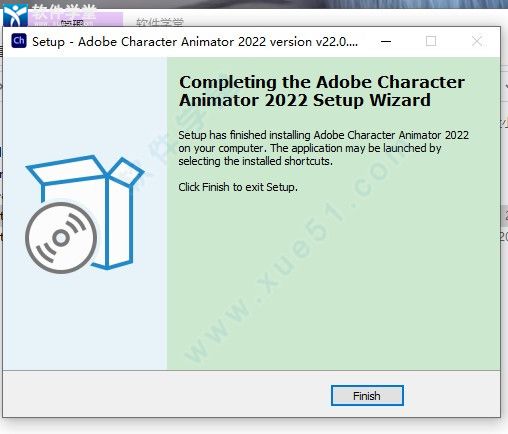Click the heading "Completing the Adobe Character Animator 2022 Setup Wizard"

point(322,91)
